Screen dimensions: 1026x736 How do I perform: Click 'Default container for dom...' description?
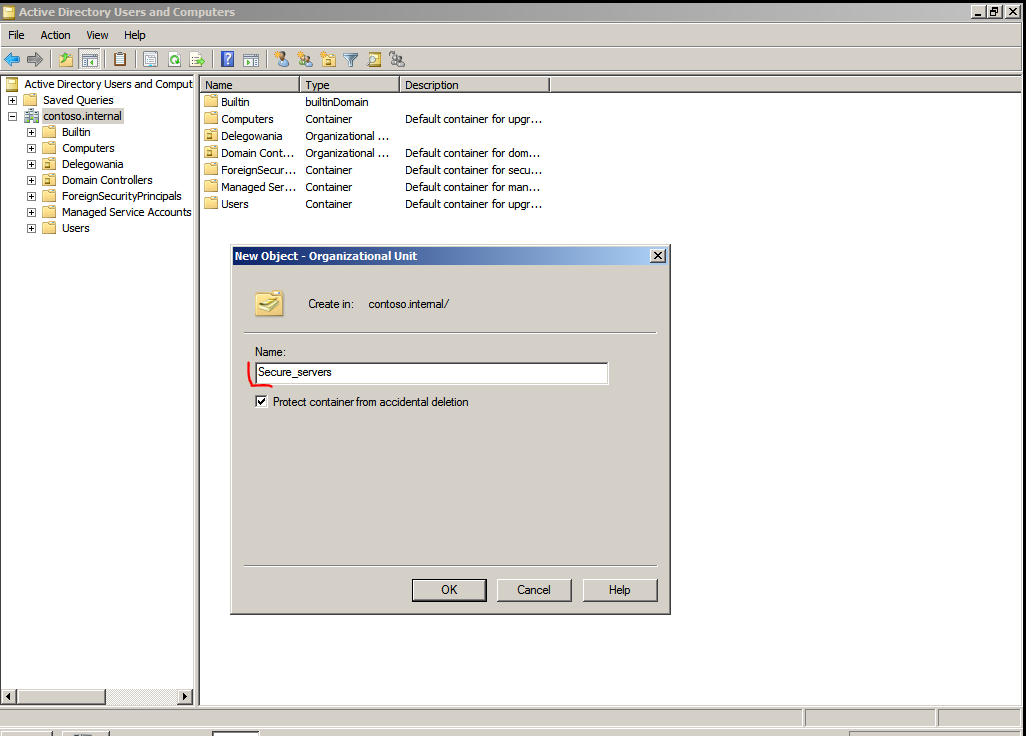(x=472, y=153)
